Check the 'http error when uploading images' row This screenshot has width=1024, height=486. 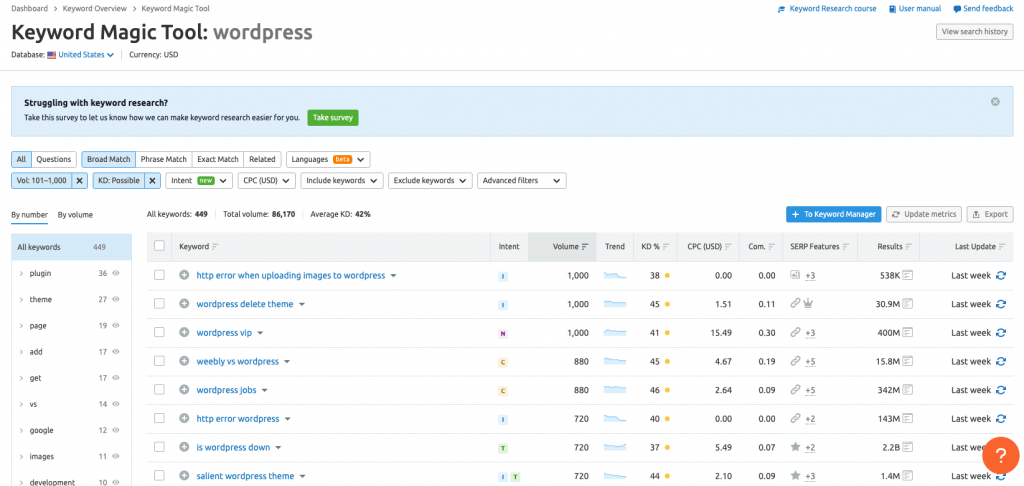point(159,275)
